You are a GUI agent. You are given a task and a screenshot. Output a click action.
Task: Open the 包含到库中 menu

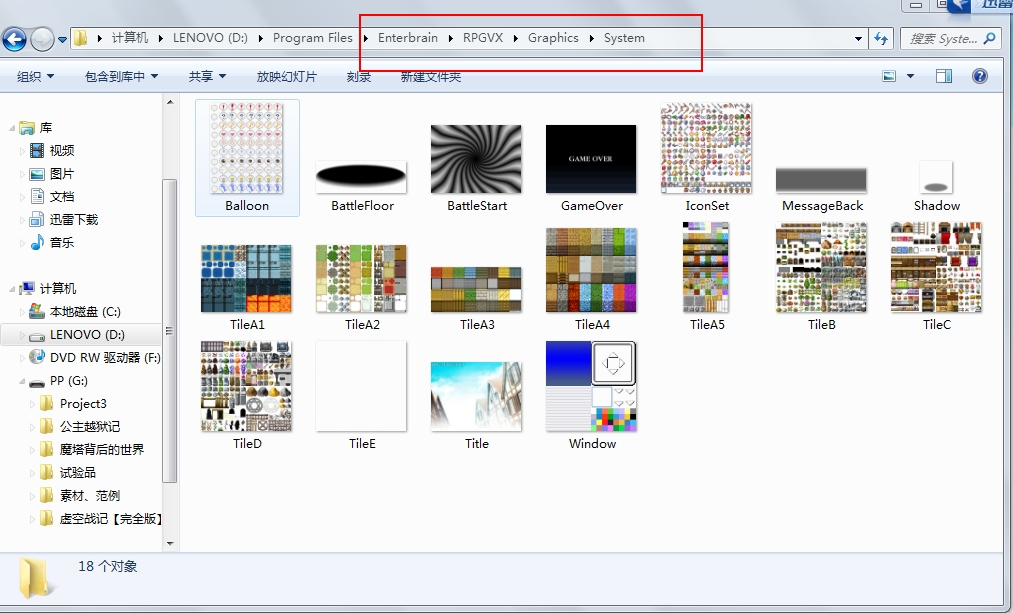click(x=121, y=76)
